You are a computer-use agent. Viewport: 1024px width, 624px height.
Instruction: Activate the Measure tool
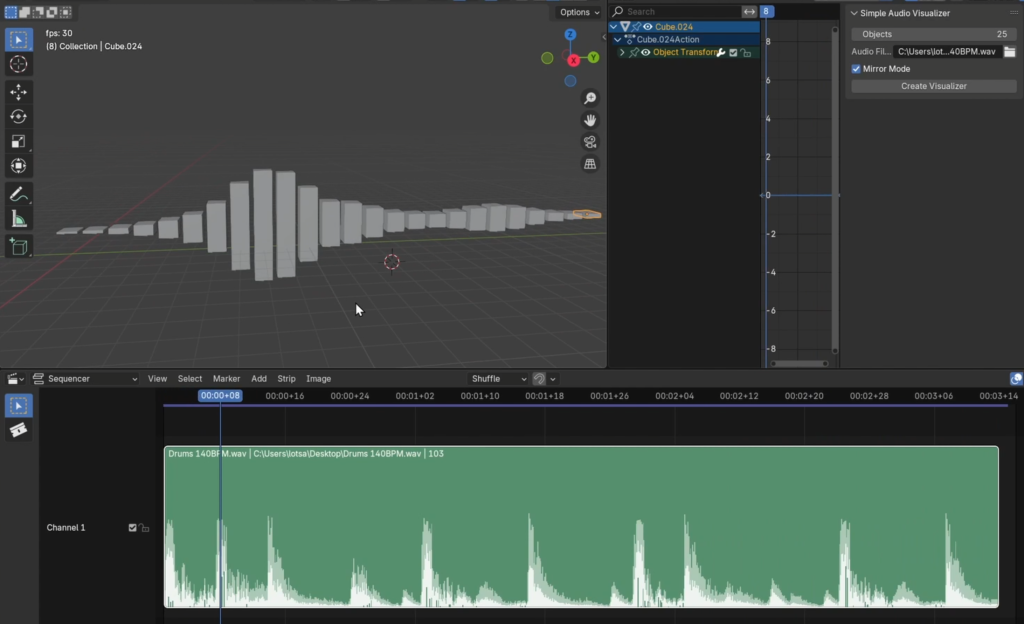pyautogui.click(x=18, y=219)
